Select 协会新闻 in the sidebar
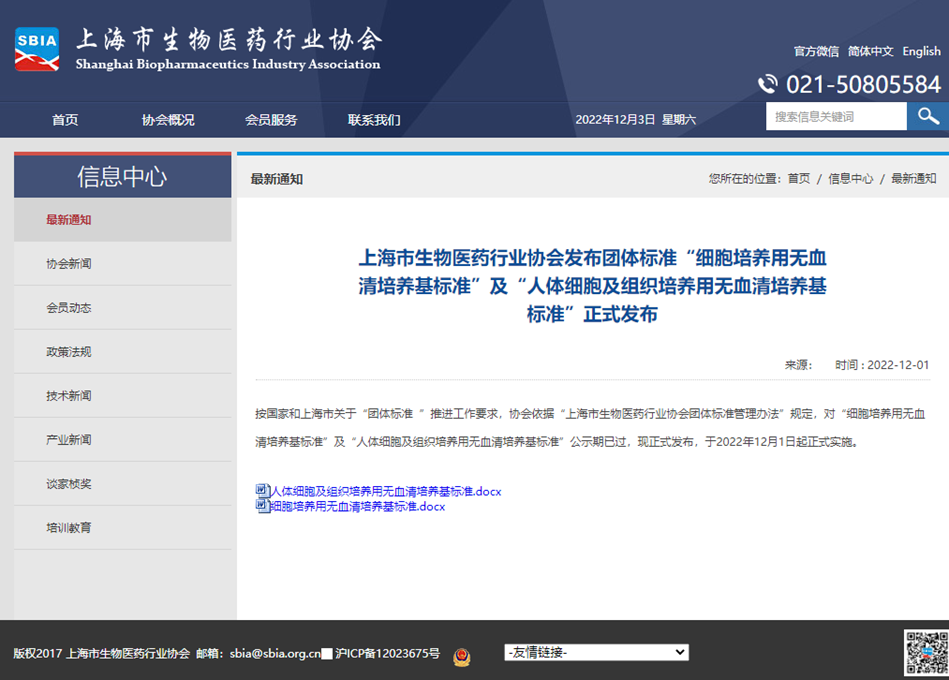This screenshot has height=680, width=949. click(x=68, y=264)
